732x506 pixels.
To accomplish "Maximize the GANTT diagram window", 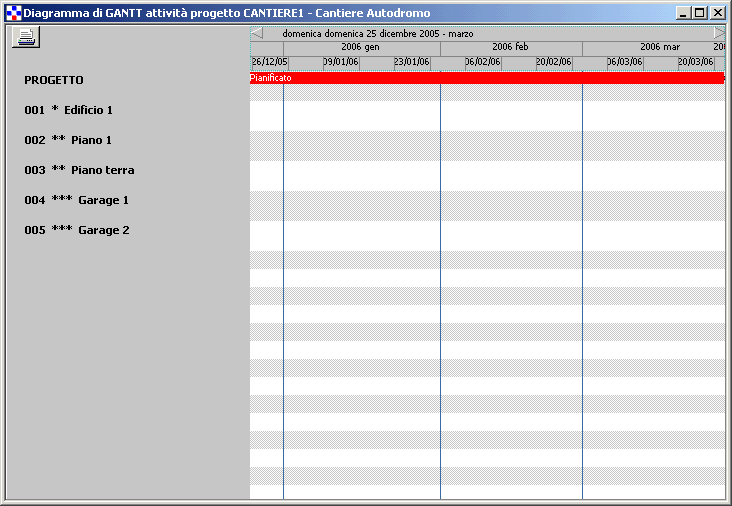I will [699, 13].
